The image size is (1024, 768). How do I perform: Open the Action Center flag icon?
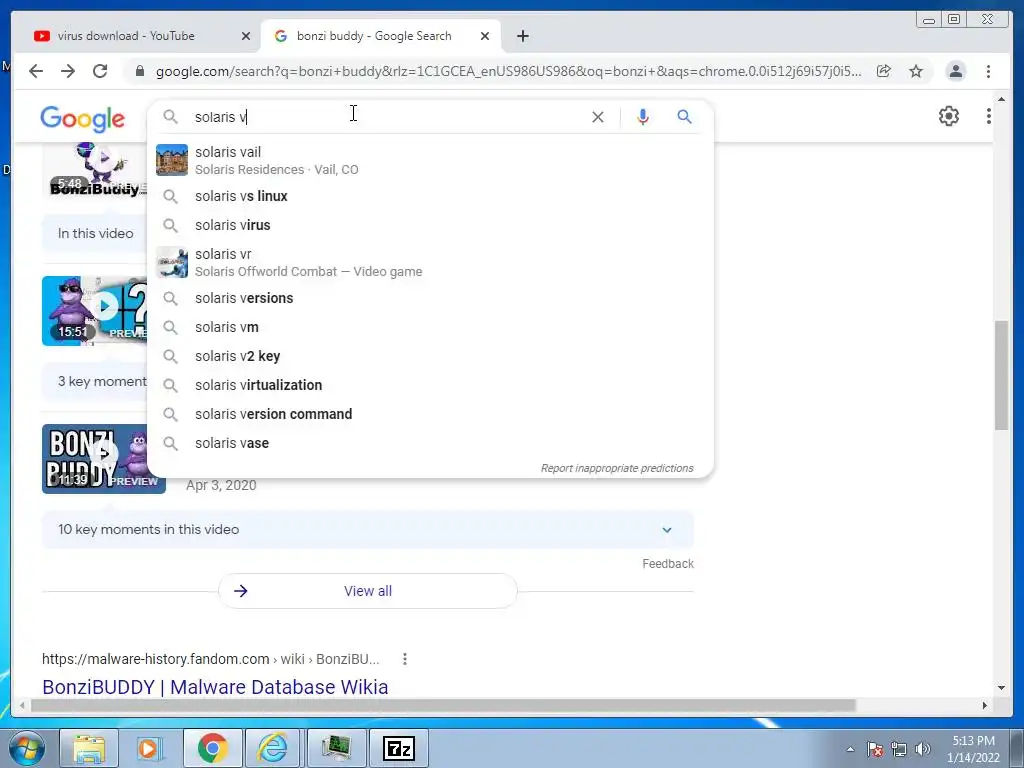tap(875, 749)
